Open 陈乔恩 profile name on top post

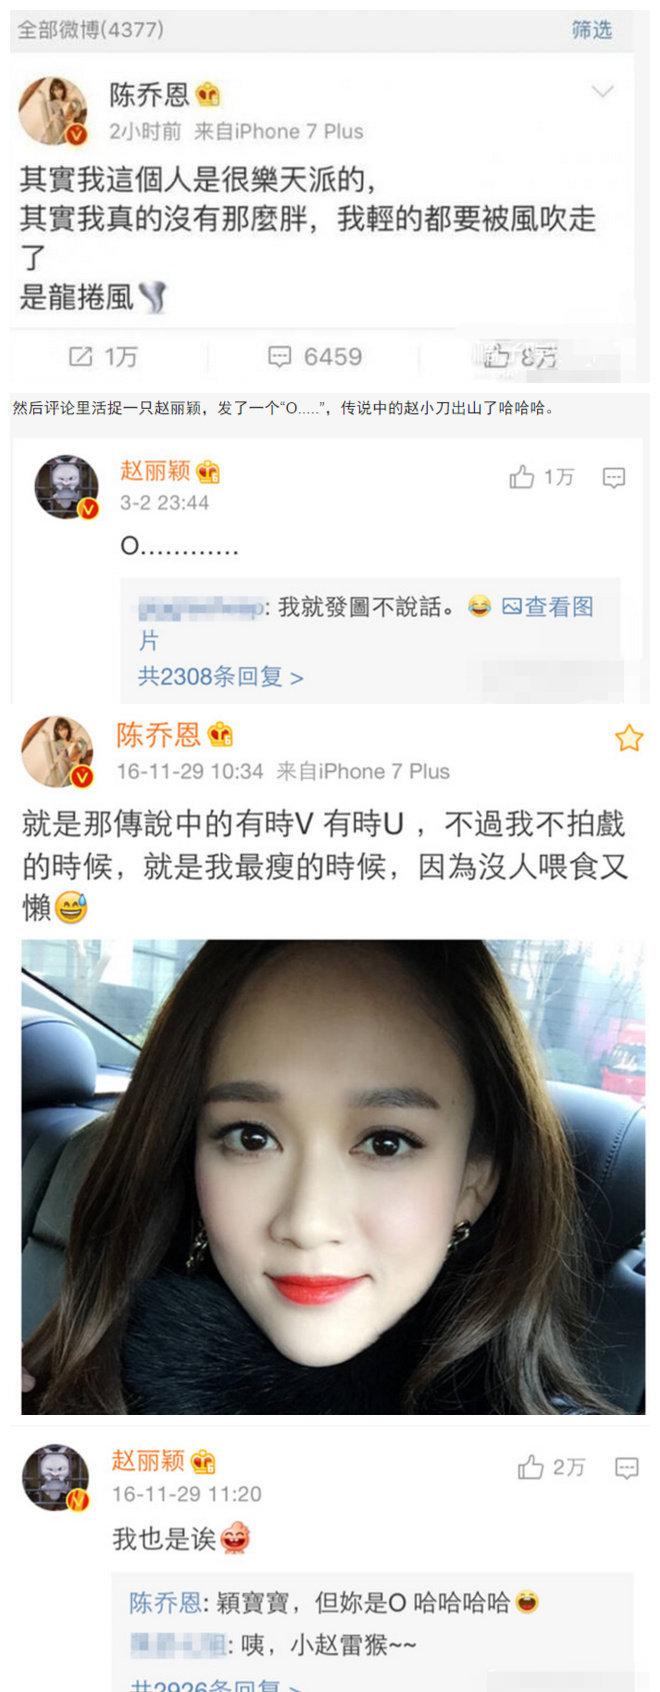click(x=149, y=95)
